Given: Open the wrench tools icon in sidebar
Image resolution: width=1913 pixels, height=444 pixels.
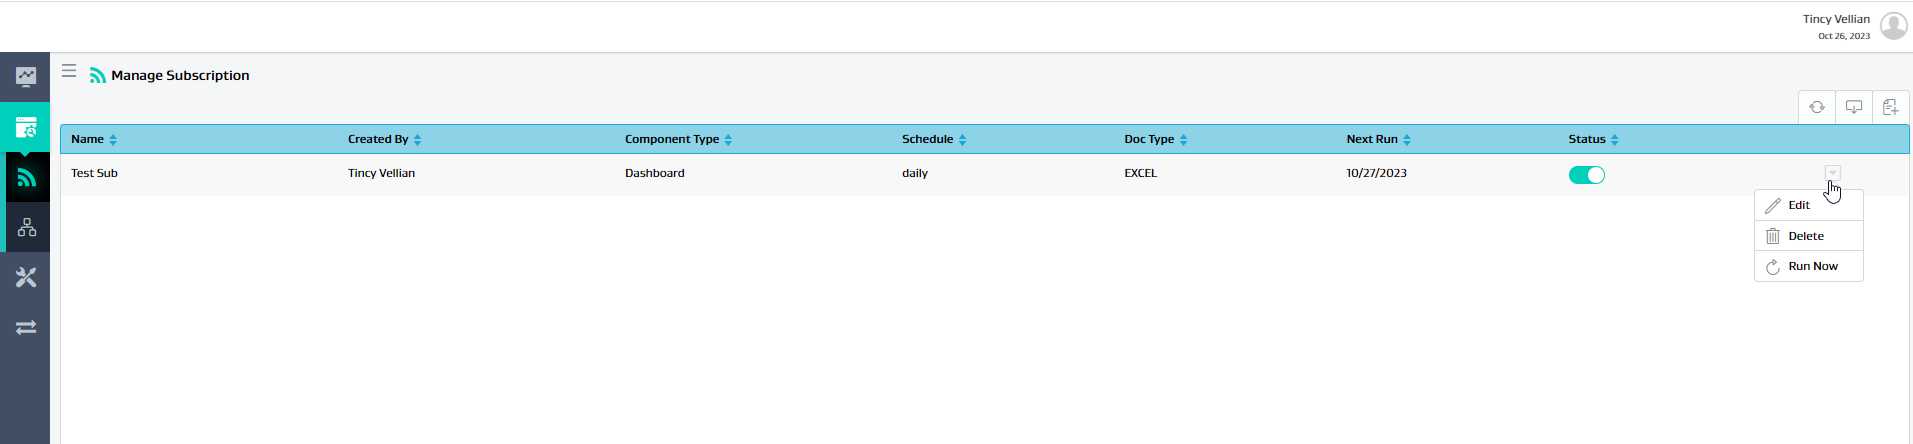Looking at the screenshot, I should pyautogui.click(x=26, y=278).
